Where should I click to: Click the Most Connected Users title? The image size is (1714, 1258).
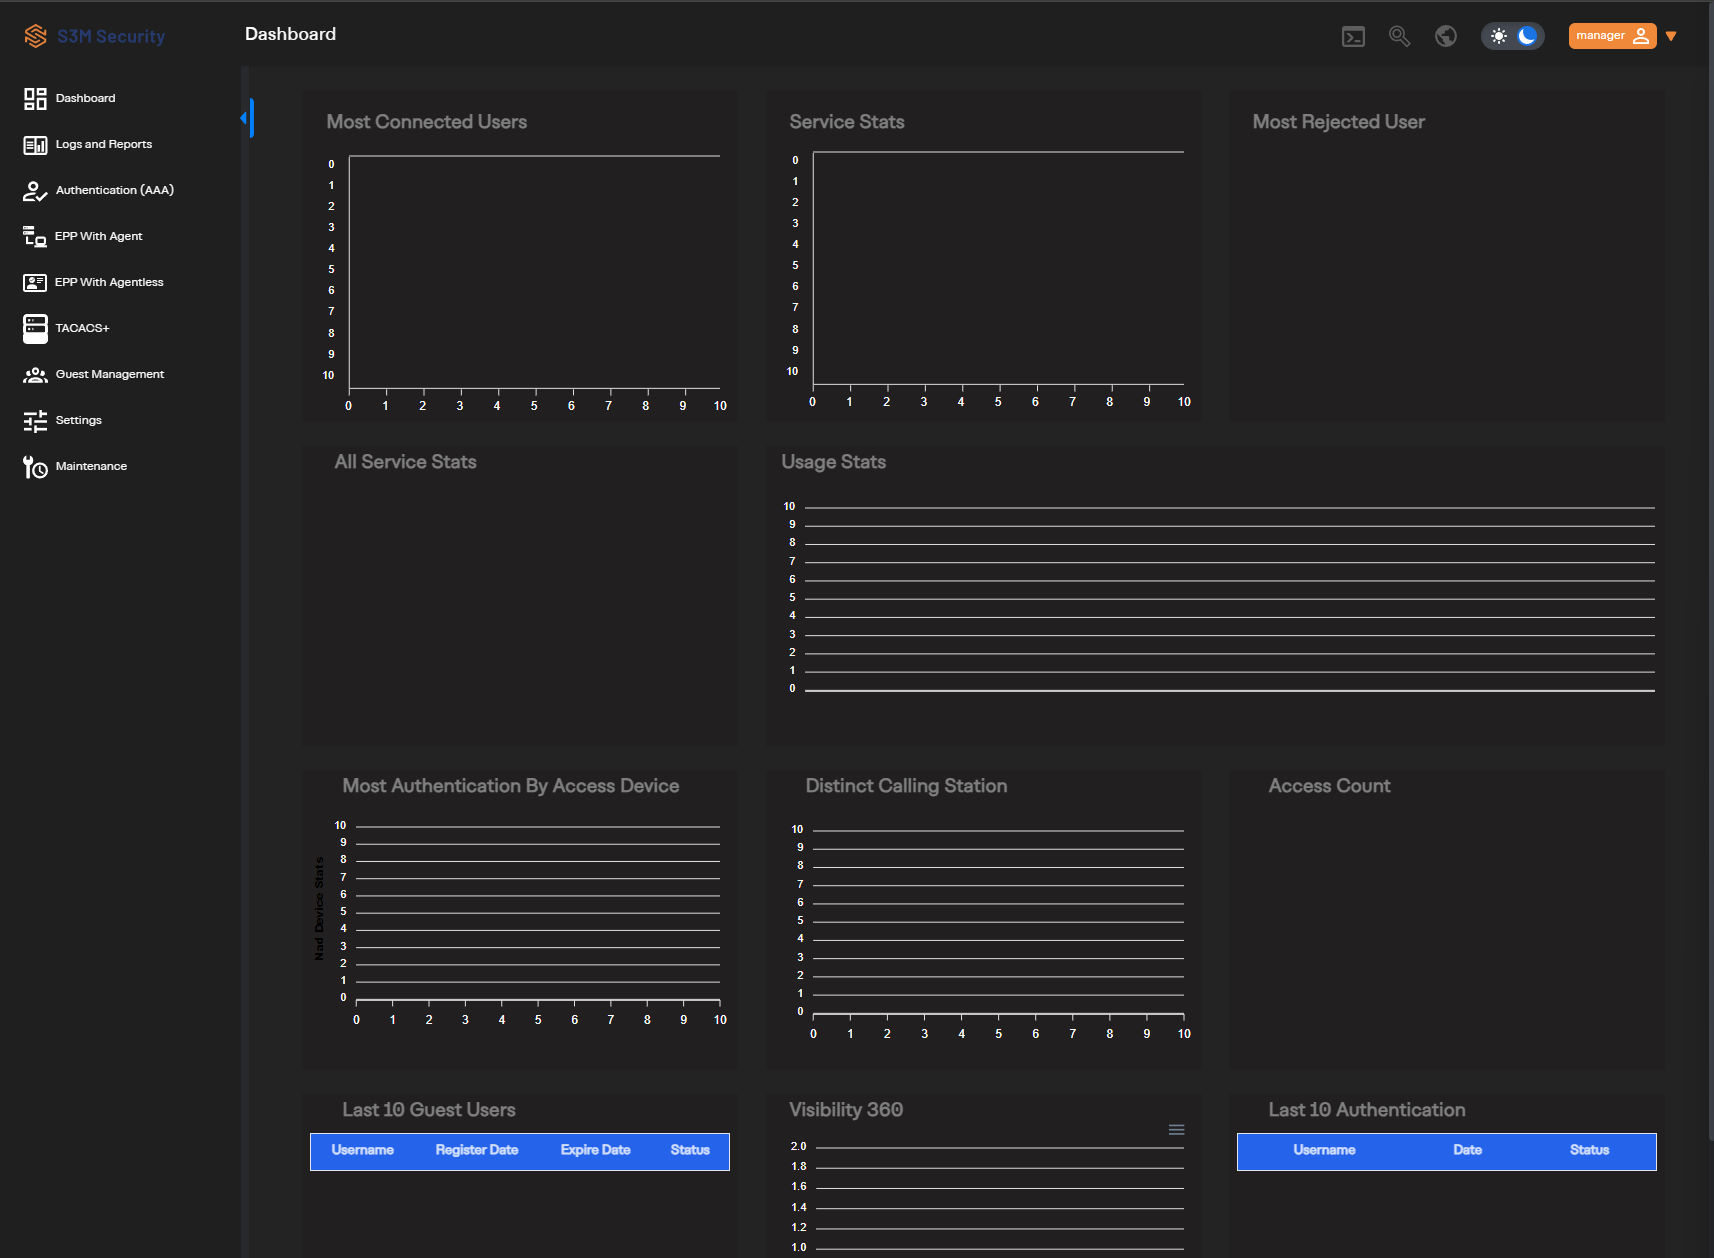point(427,122)
